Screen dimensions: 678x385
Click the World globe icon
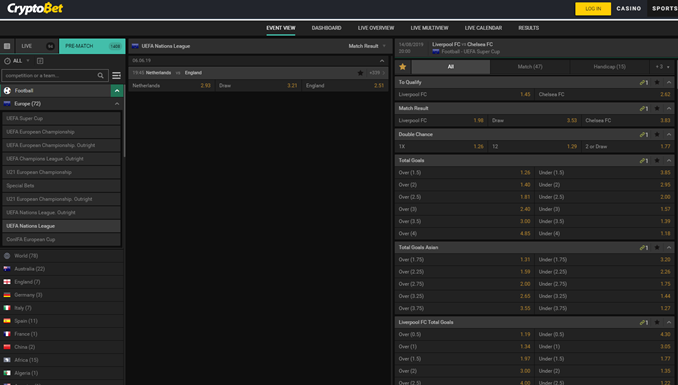(x=7, y=256)
